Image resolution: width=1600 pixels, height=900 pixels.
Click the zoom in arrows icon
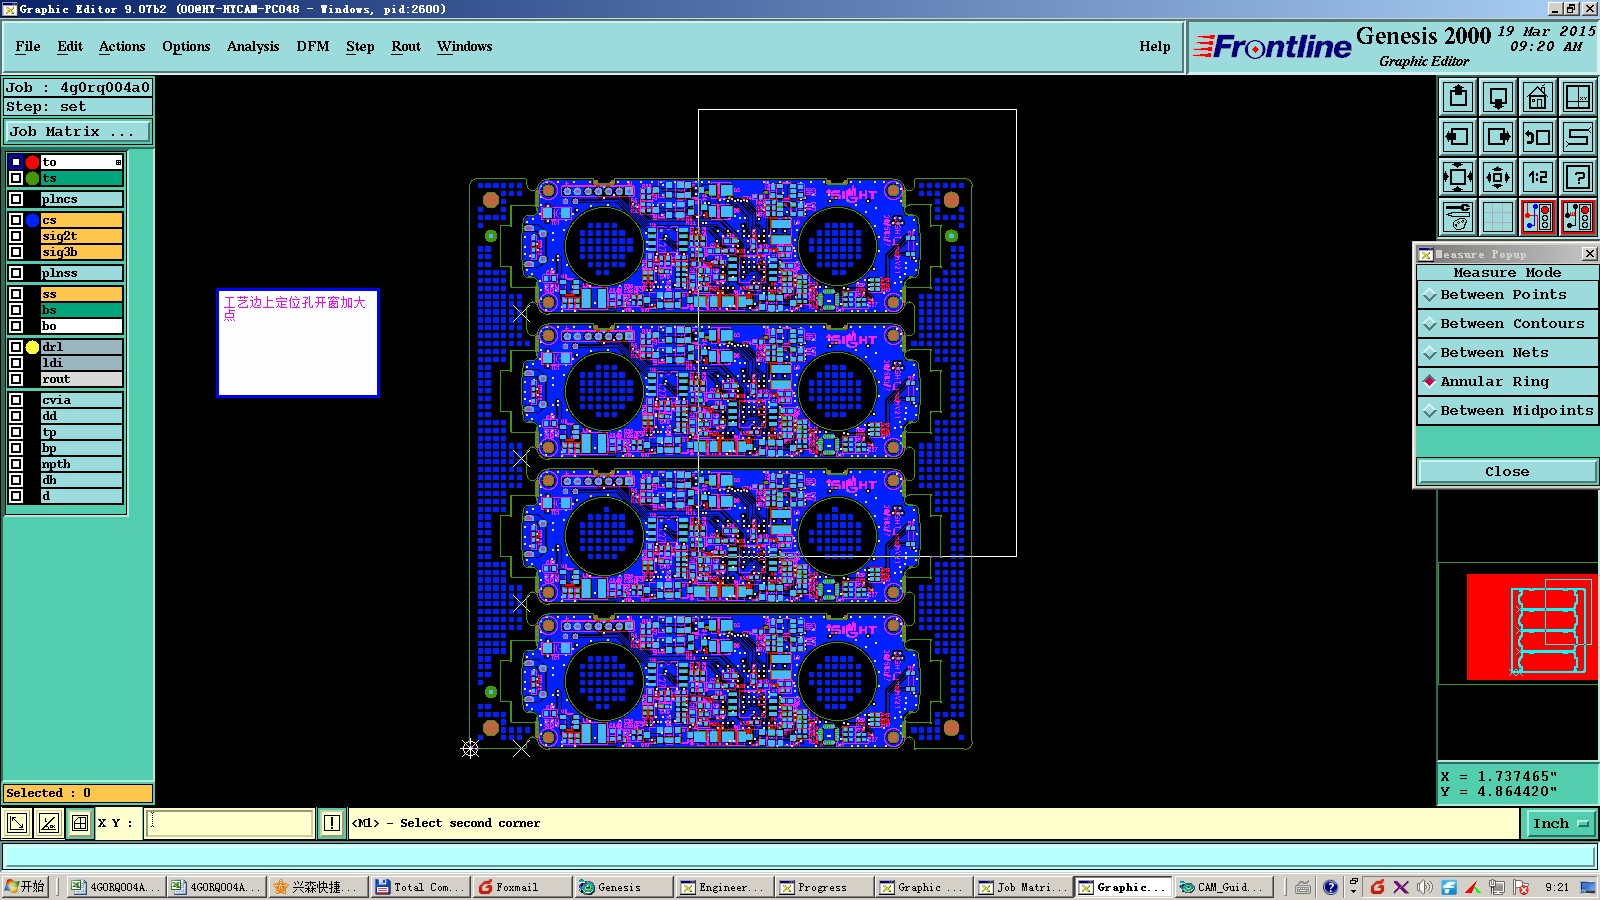1458,177
